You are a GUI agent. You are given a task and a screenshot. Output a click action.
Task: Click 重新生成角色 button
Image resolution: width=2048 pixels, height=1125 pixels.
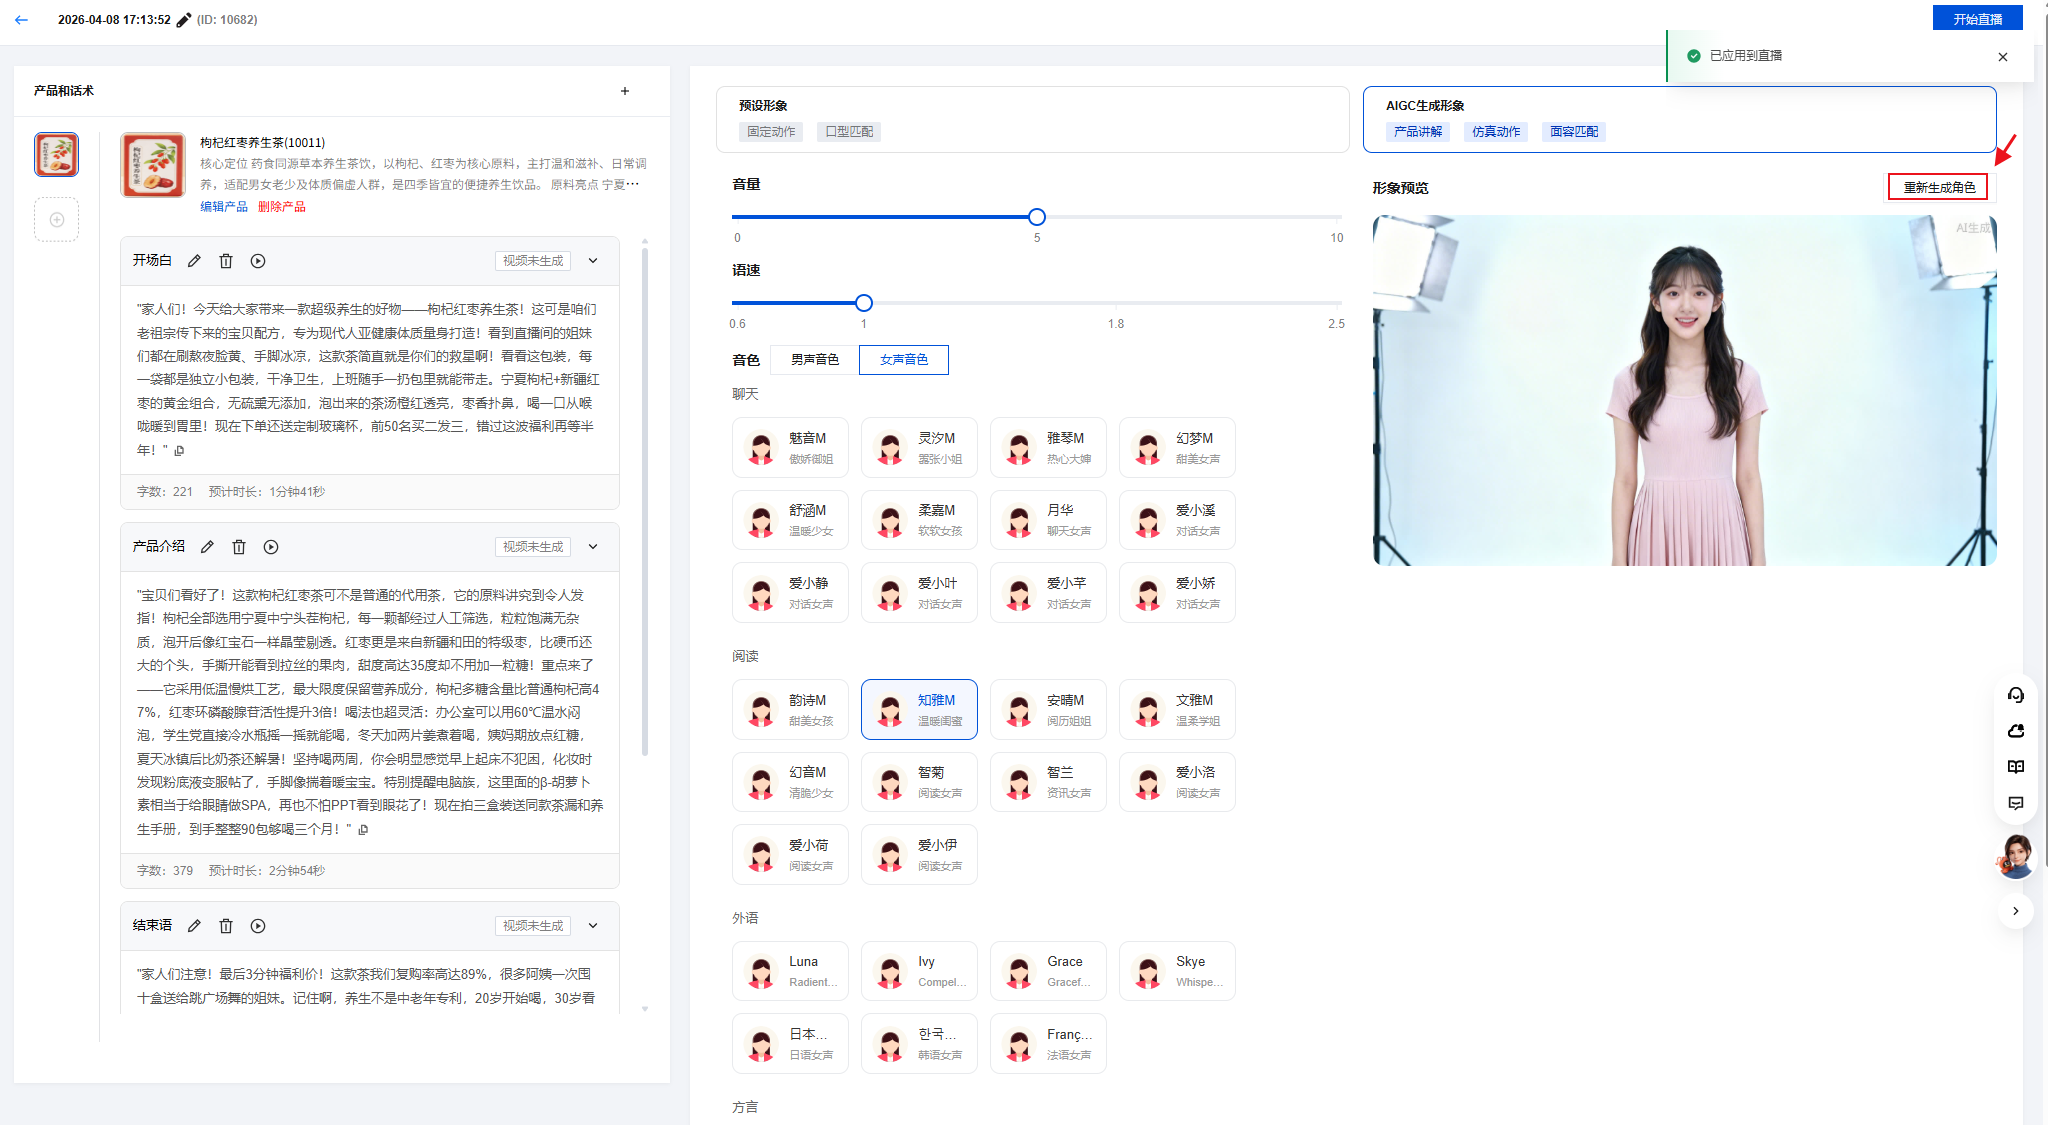(1938, 188)
